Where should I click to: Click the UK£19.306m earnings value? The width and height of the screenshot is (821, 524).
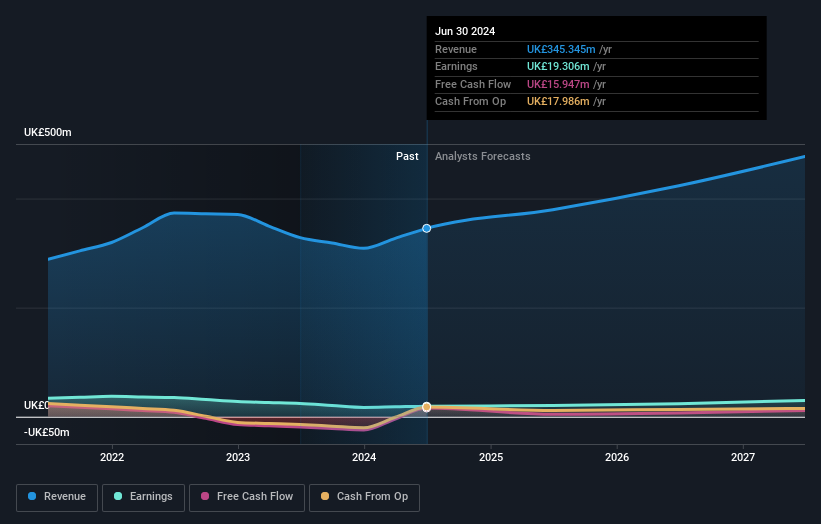pyautogui.click(x=558, y=66)
